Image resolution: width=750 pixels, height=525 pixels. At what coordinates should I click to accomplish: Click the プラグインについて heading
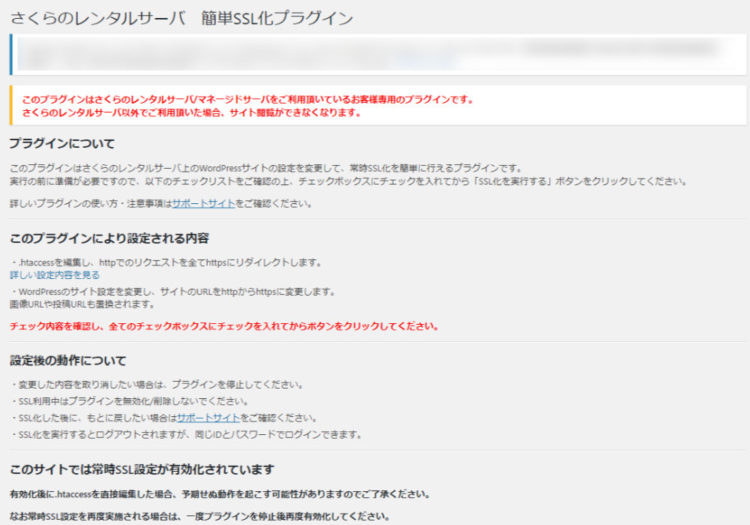point(62,143)
